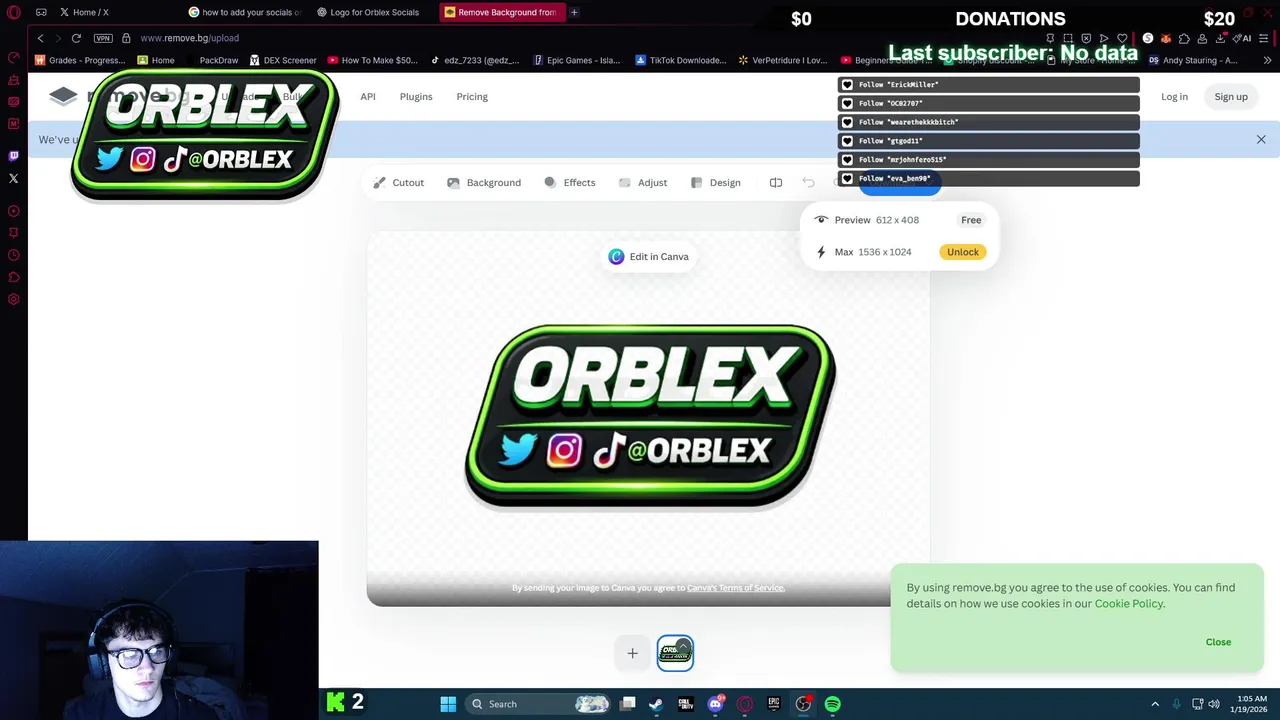1280x720 pixels.
Task: Click the undo arrow icon
Action: (x=809, y=183)
